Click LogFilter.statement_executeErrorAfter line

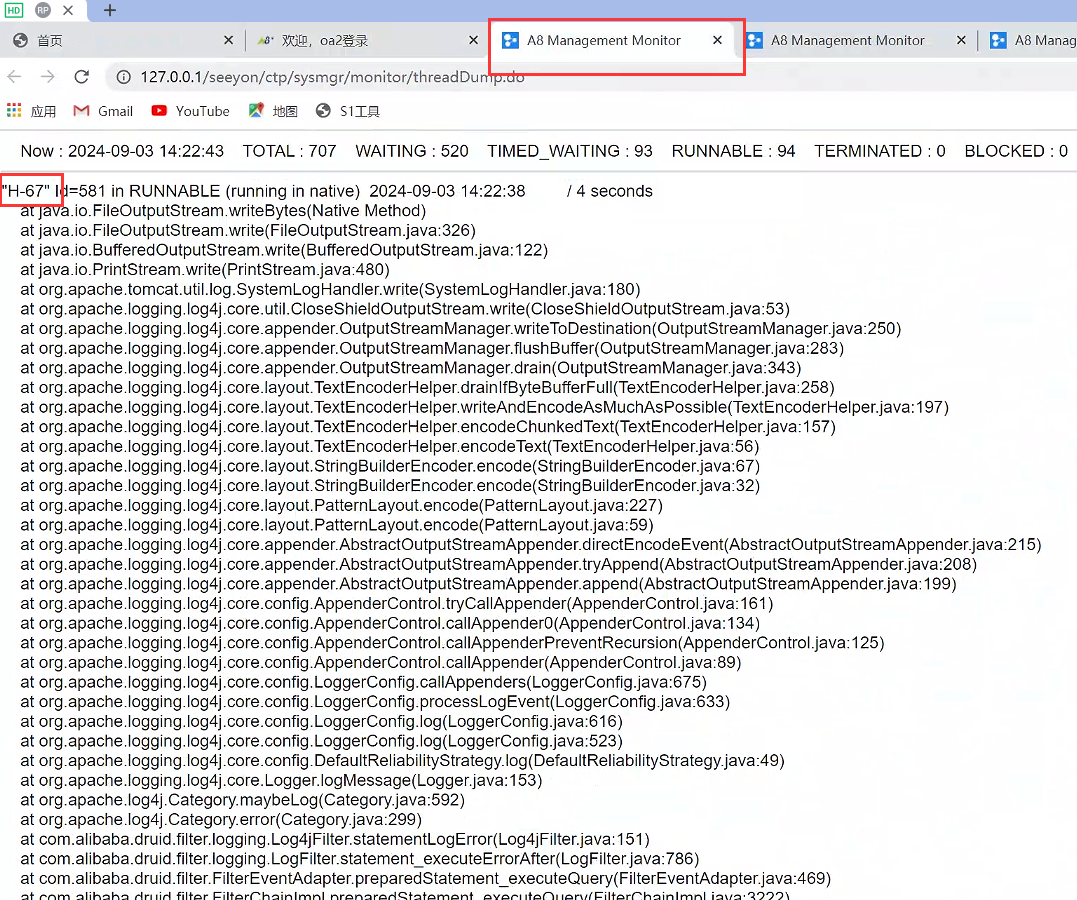360,859
